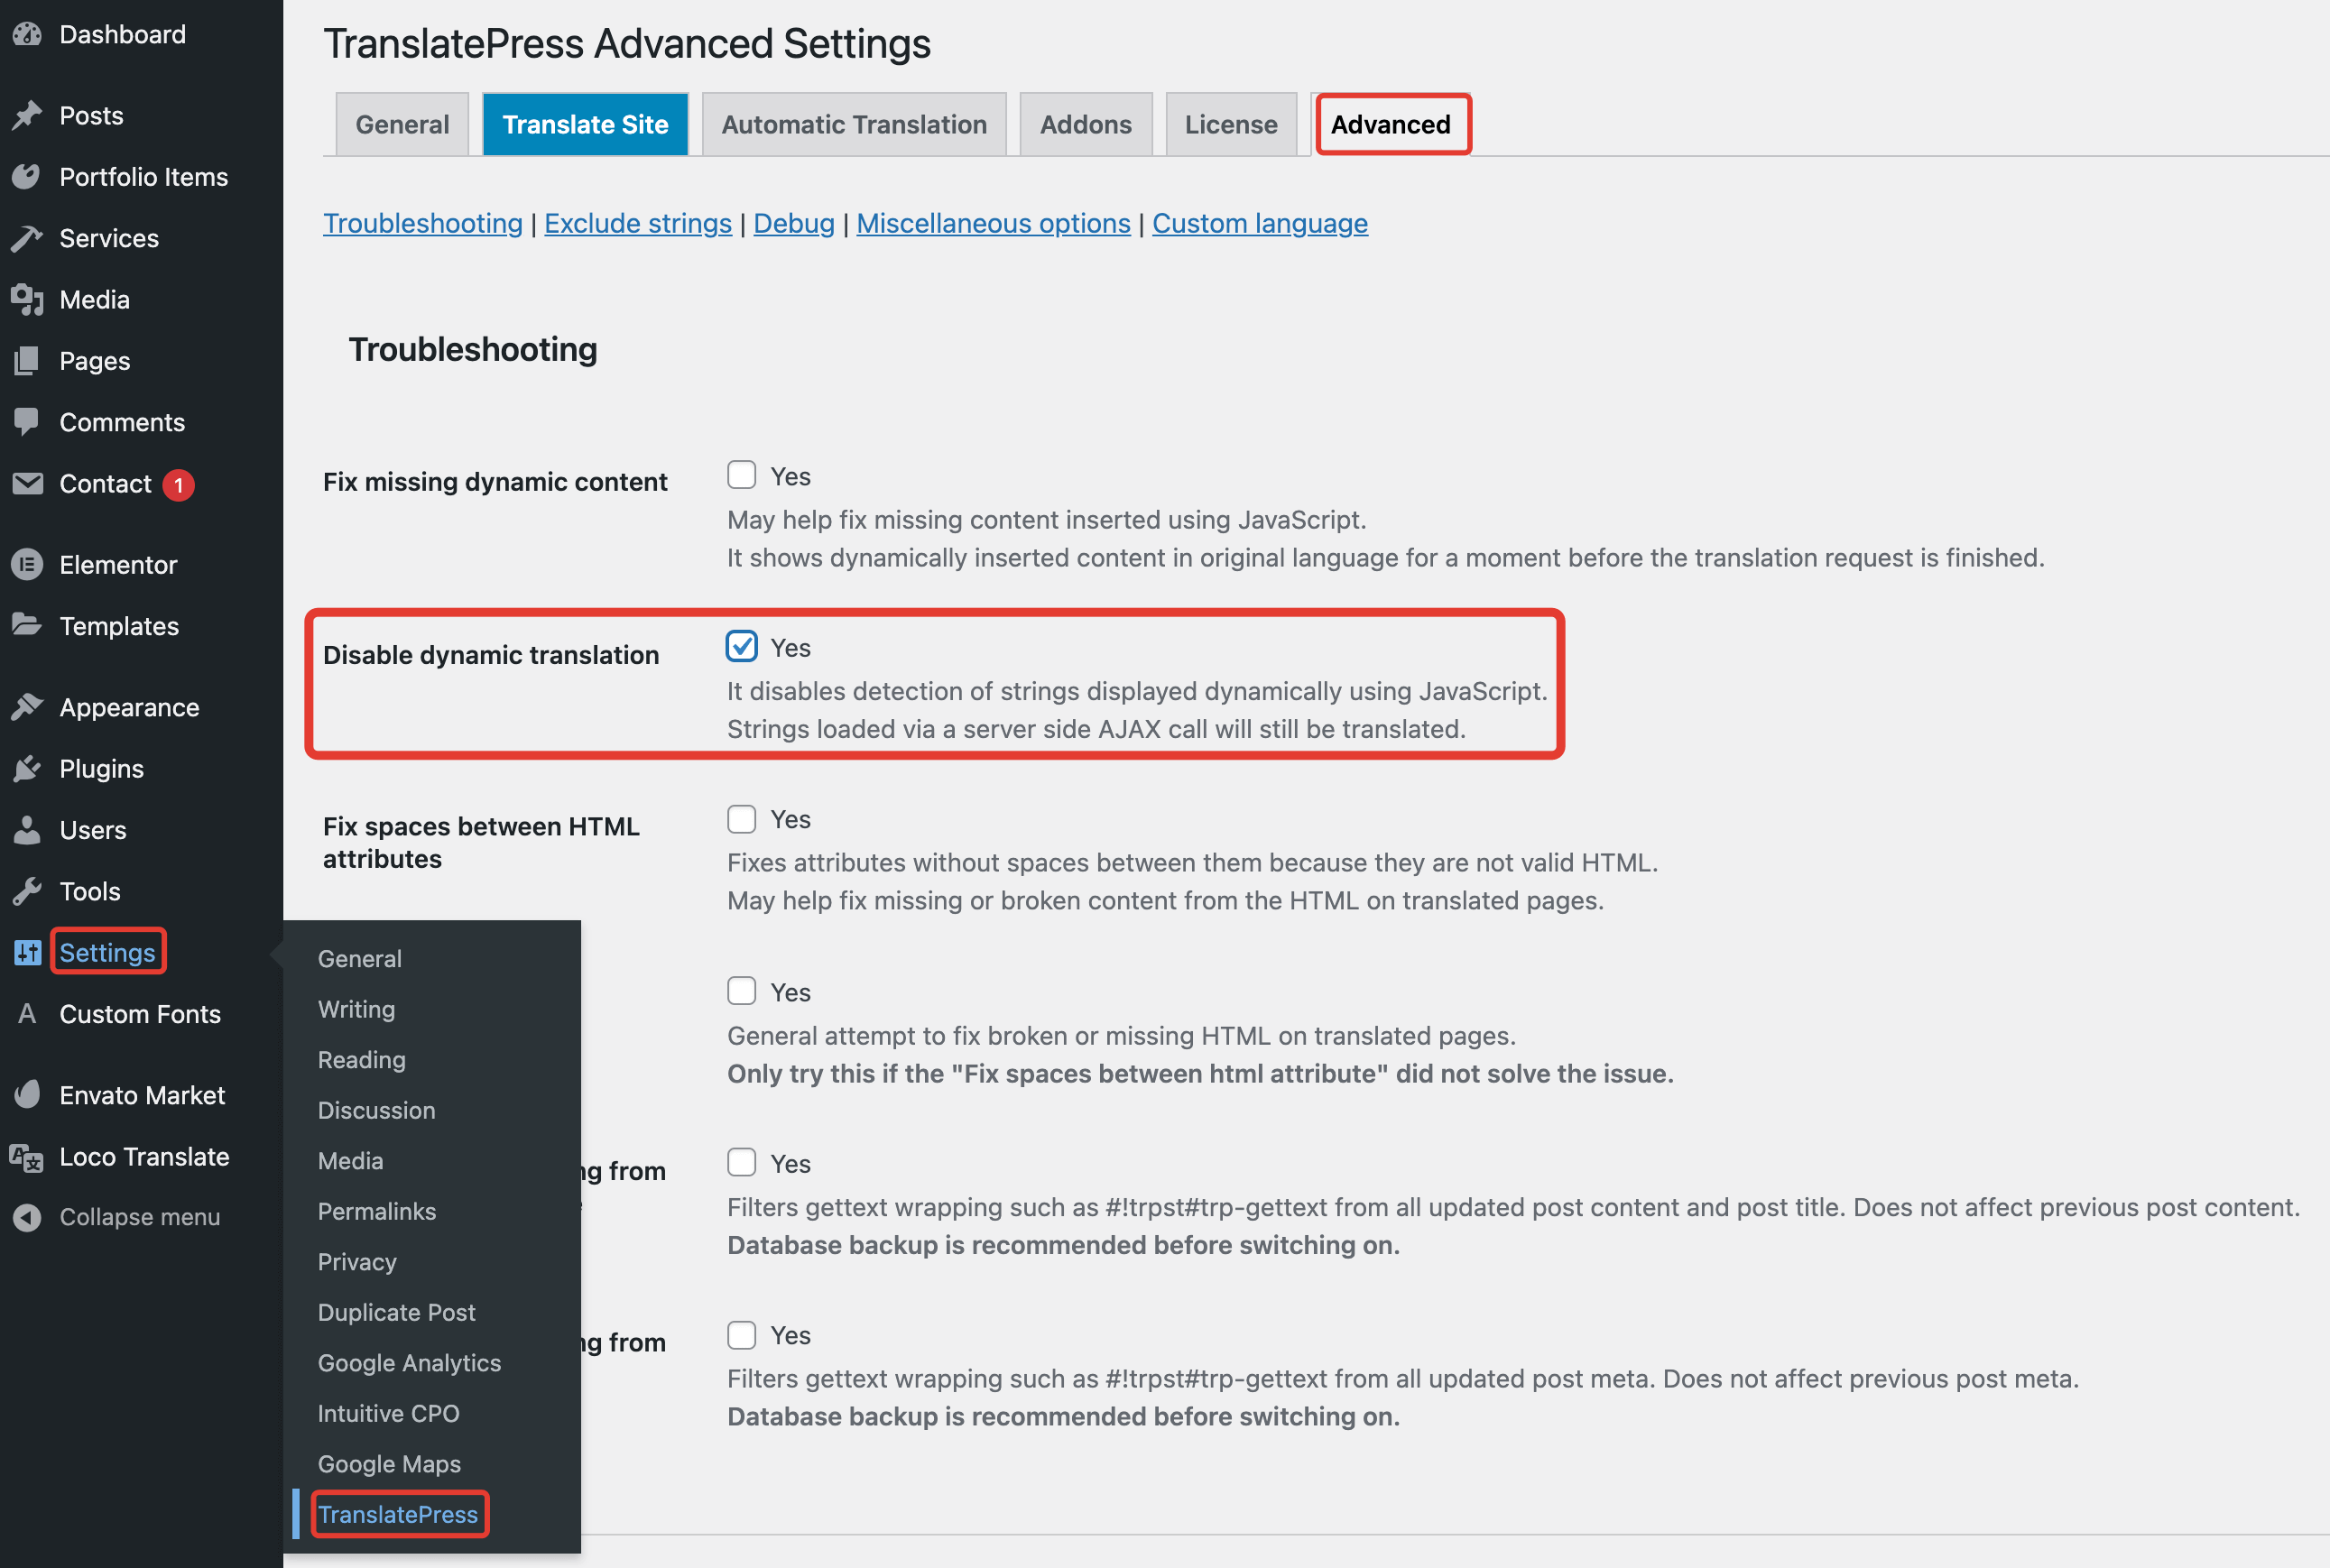The image size is (2330, 1568).
Task: Open the Custom language link
Action: pyautogui.click(x=1259, y=223)
